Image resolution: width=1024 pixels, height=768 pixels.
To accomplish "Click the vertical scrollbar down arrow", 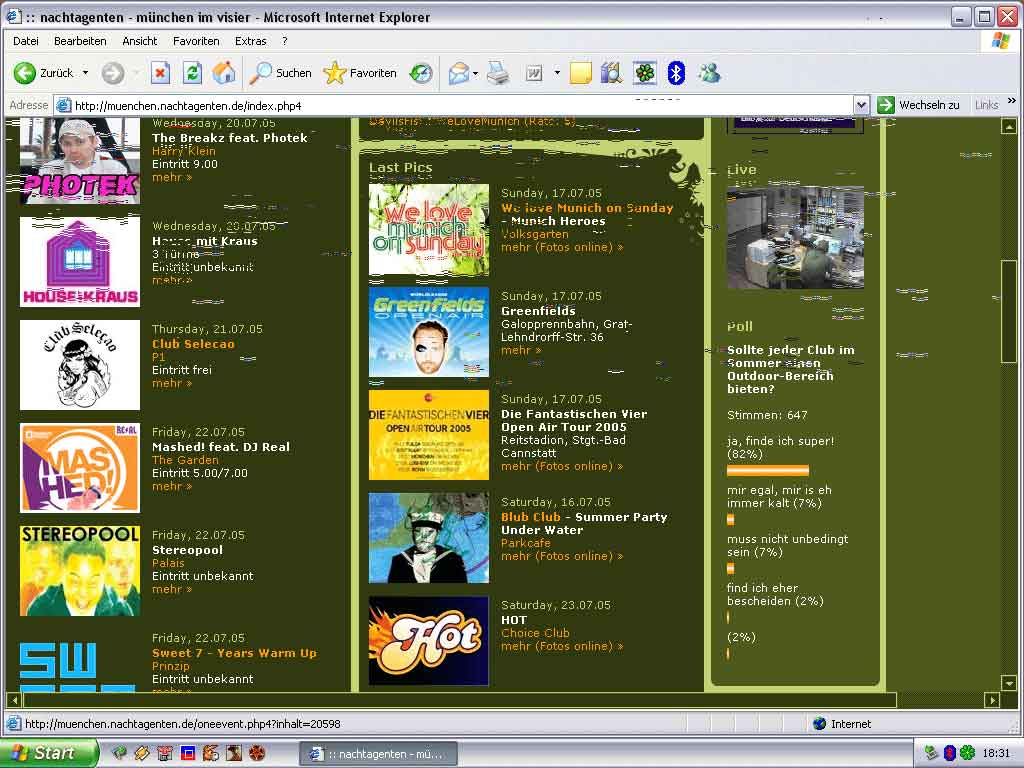I will point(1009,684).
